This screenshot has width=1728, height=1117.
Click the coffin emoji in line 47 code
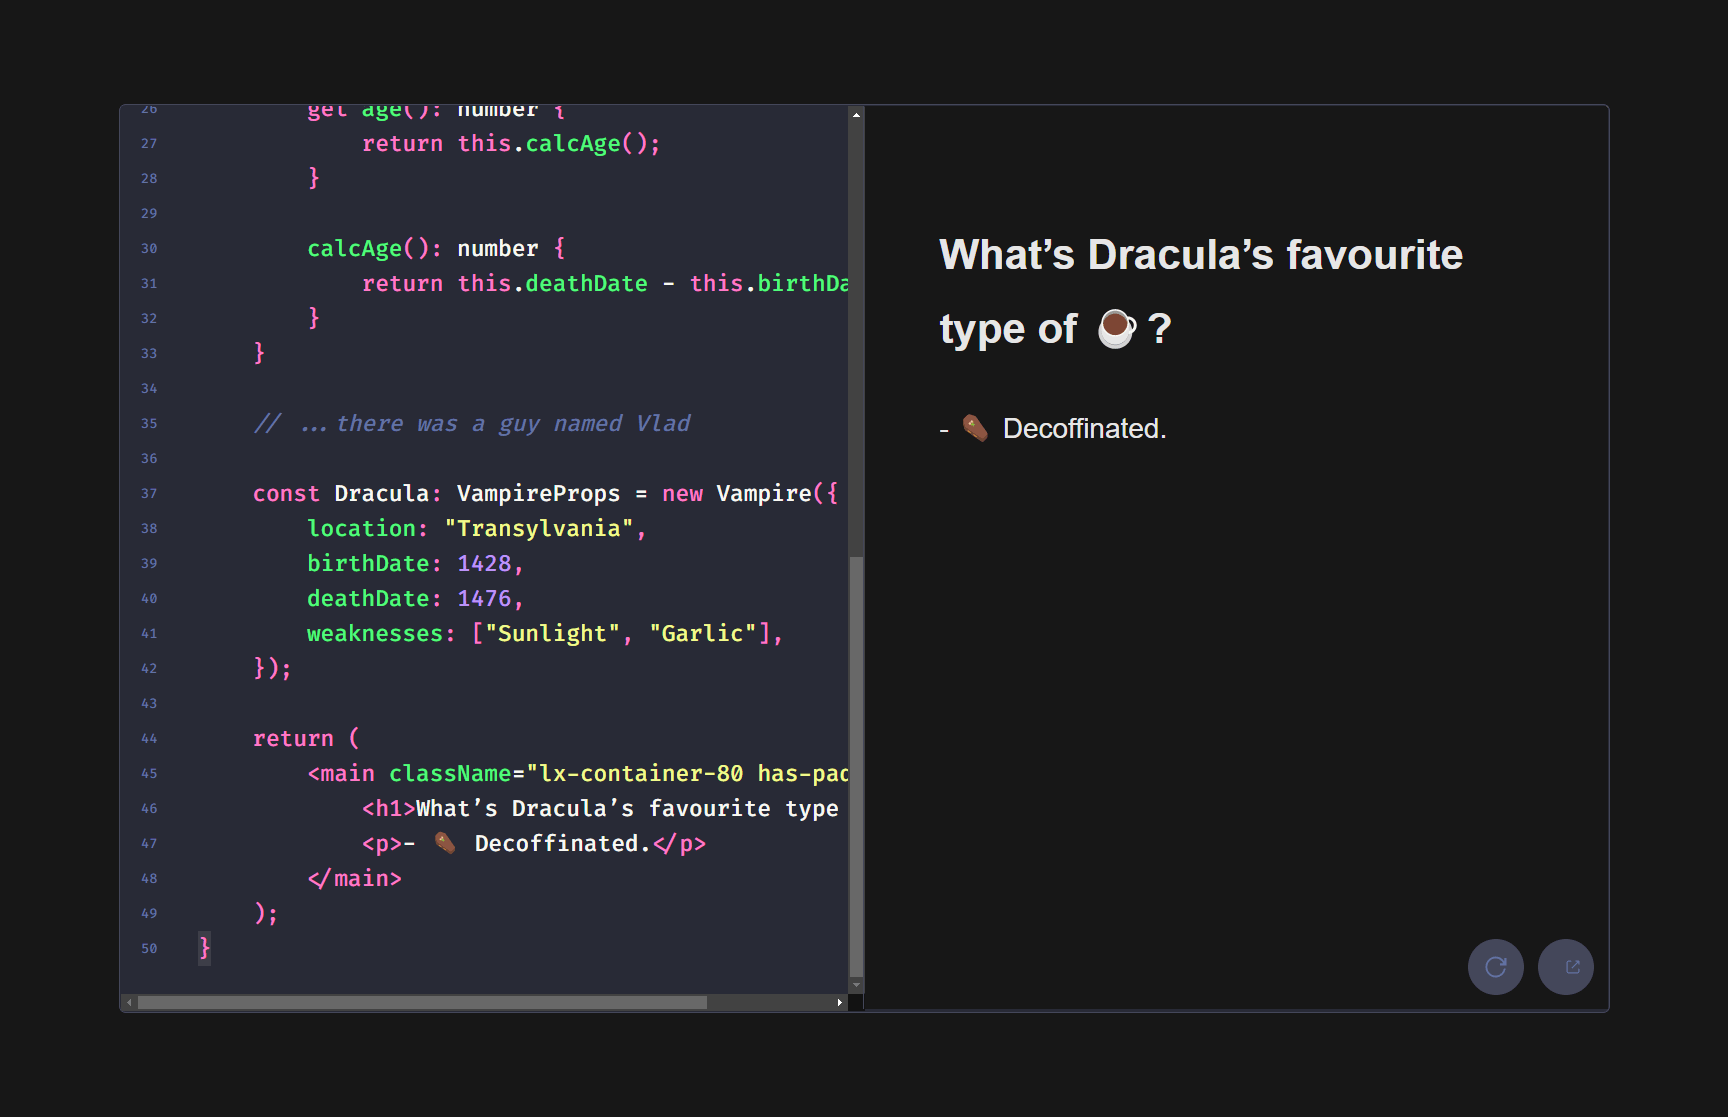[x=443, y=843]
